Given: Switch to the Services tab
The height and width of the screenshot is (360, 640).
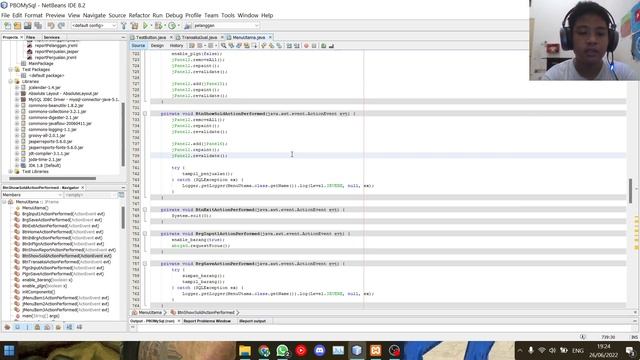Looking at the screenshot, I should tap(51, 37).
